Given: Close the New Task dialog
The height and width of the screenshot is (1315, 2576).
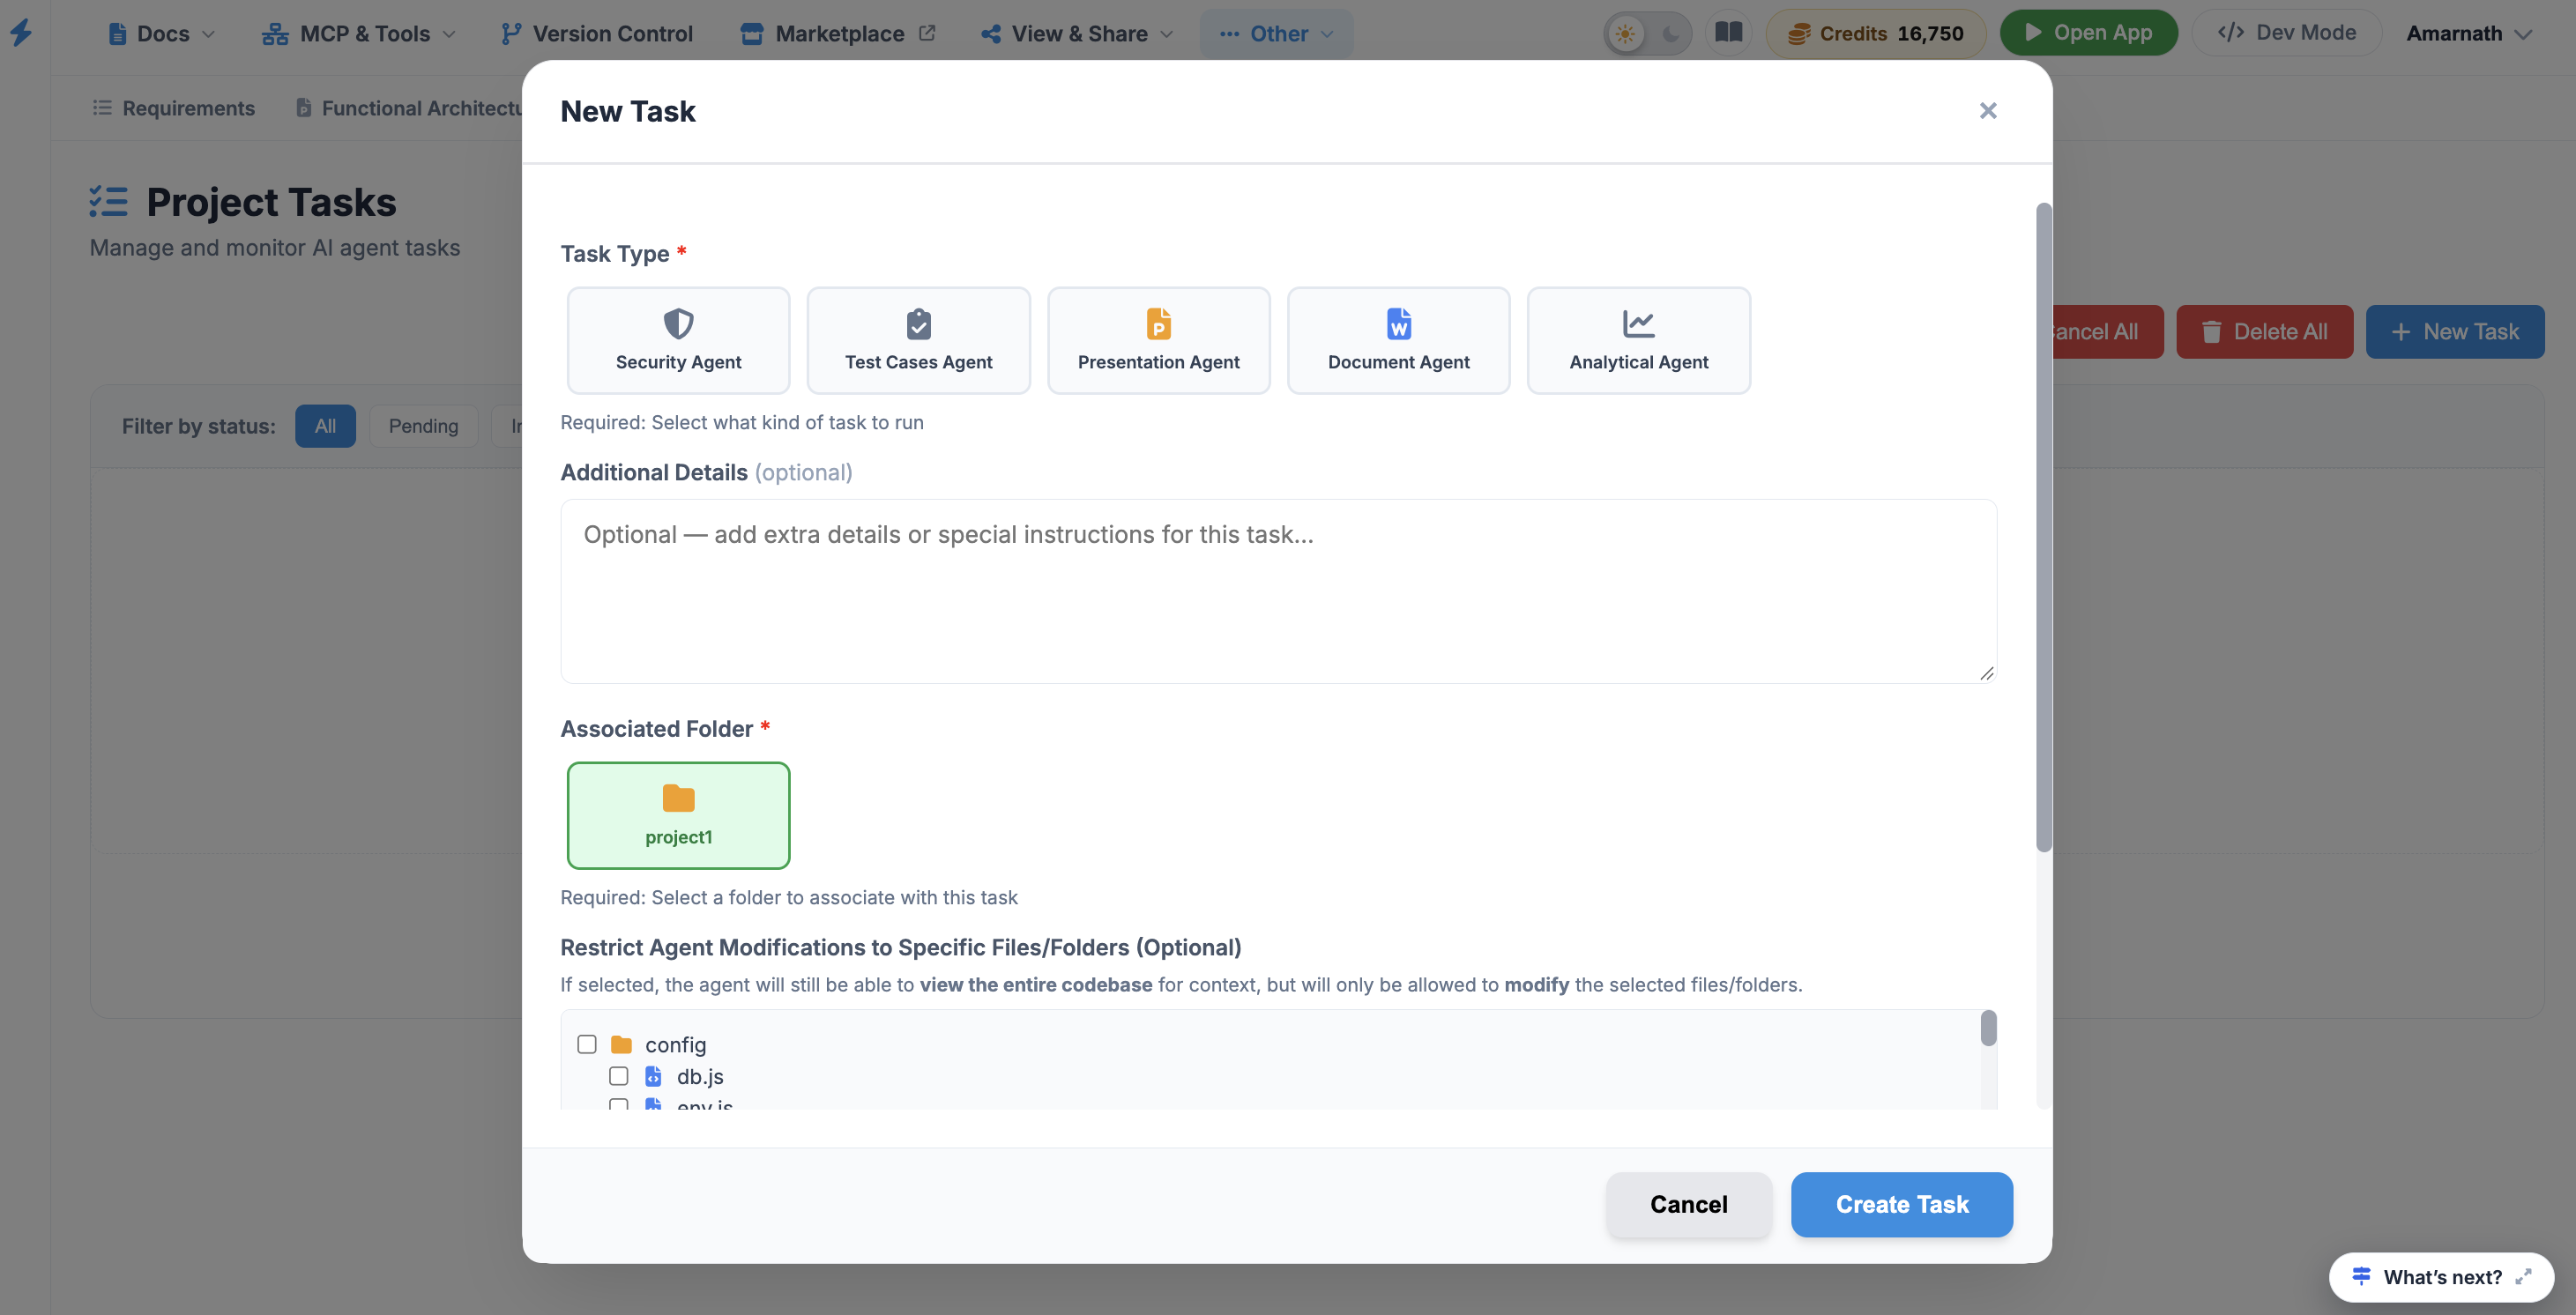Looking at the screenshot, I should tap(1988, 110).
